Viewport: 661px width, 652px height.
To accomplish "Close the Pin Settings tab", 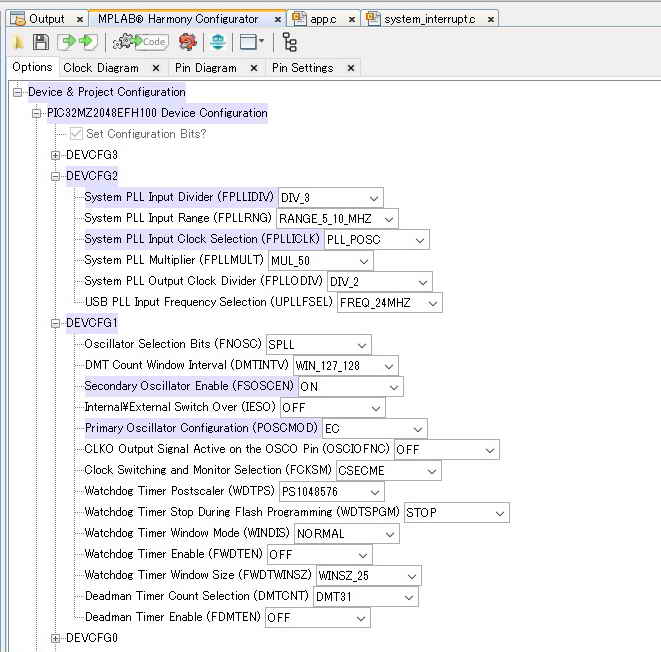I will 351,68.
